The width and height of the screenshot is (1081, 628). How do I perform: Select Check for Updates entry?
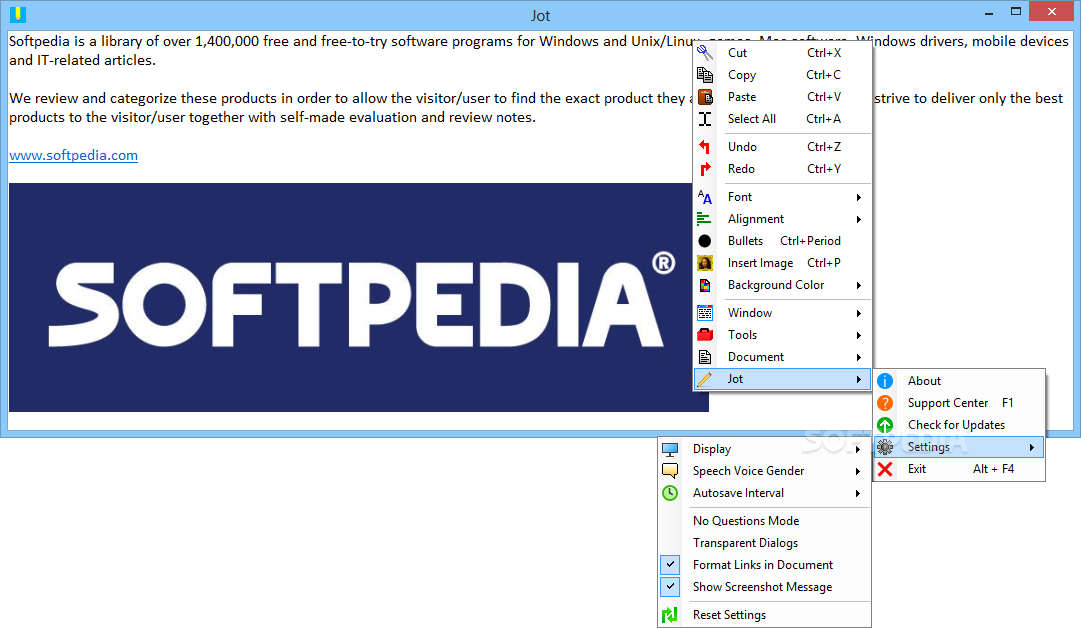point(959,425)
